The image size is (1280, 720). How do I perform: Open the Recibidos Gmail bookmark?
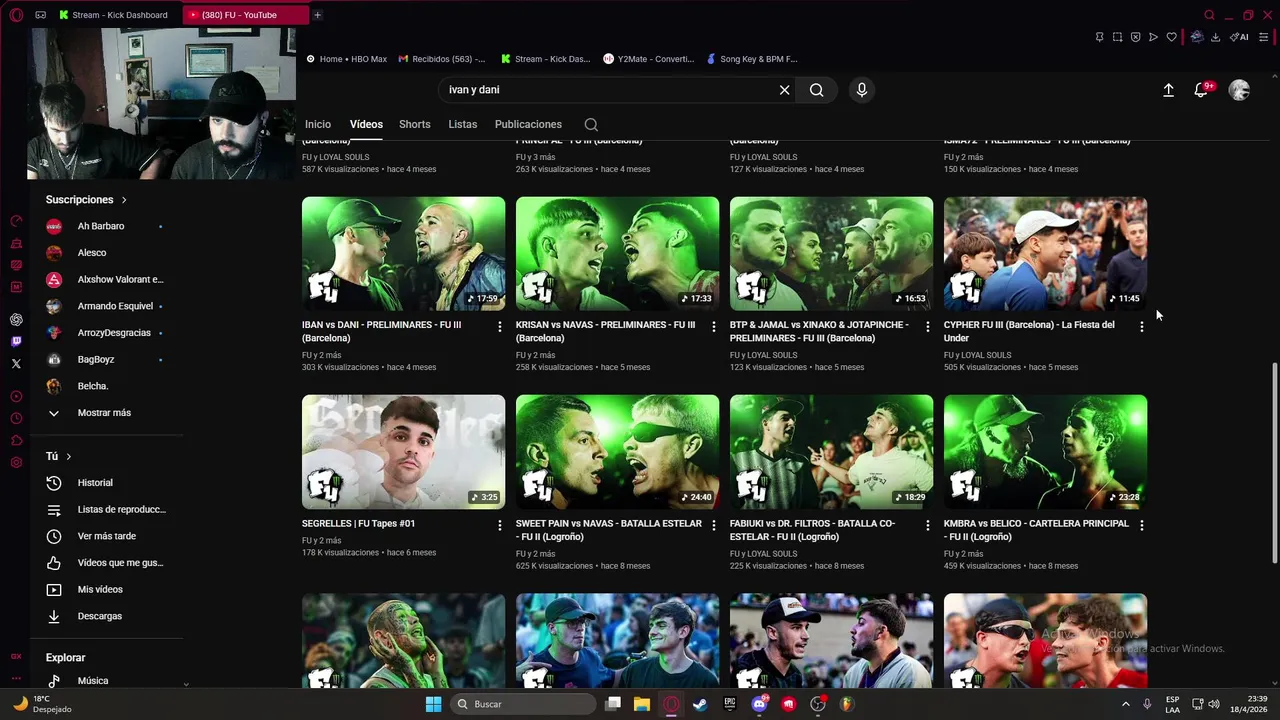[x=442, y=59]
